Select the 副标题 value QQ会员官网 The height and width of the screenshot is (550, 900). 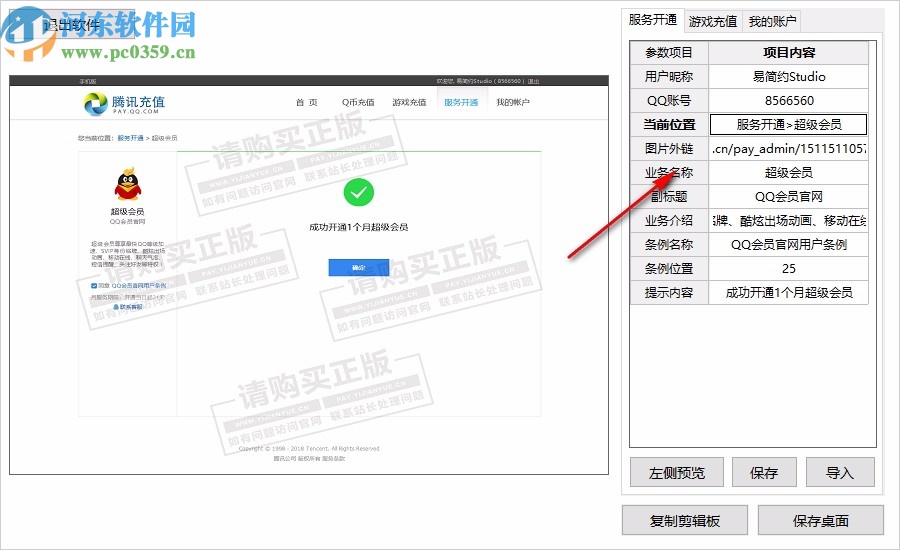click(x=789, y=197)
